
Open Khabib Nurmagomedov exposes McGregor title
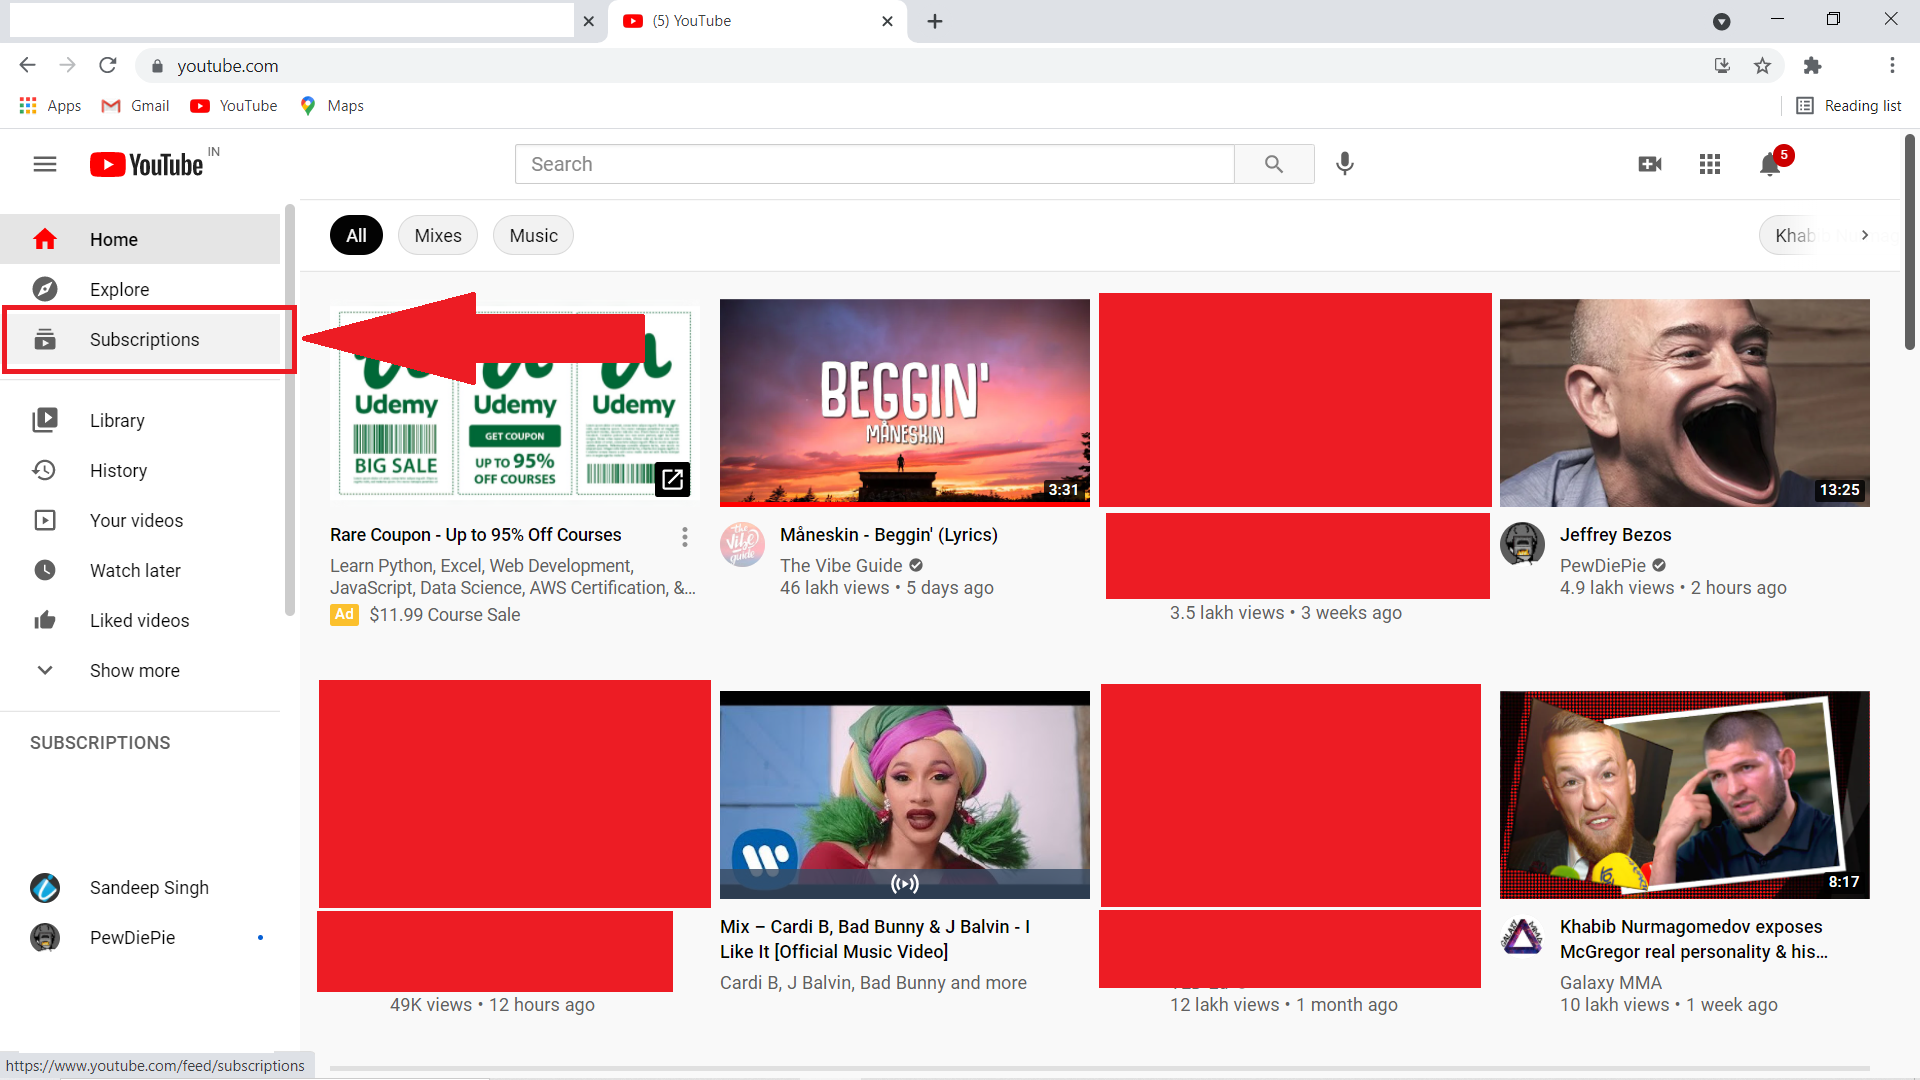coord(1694,939)
